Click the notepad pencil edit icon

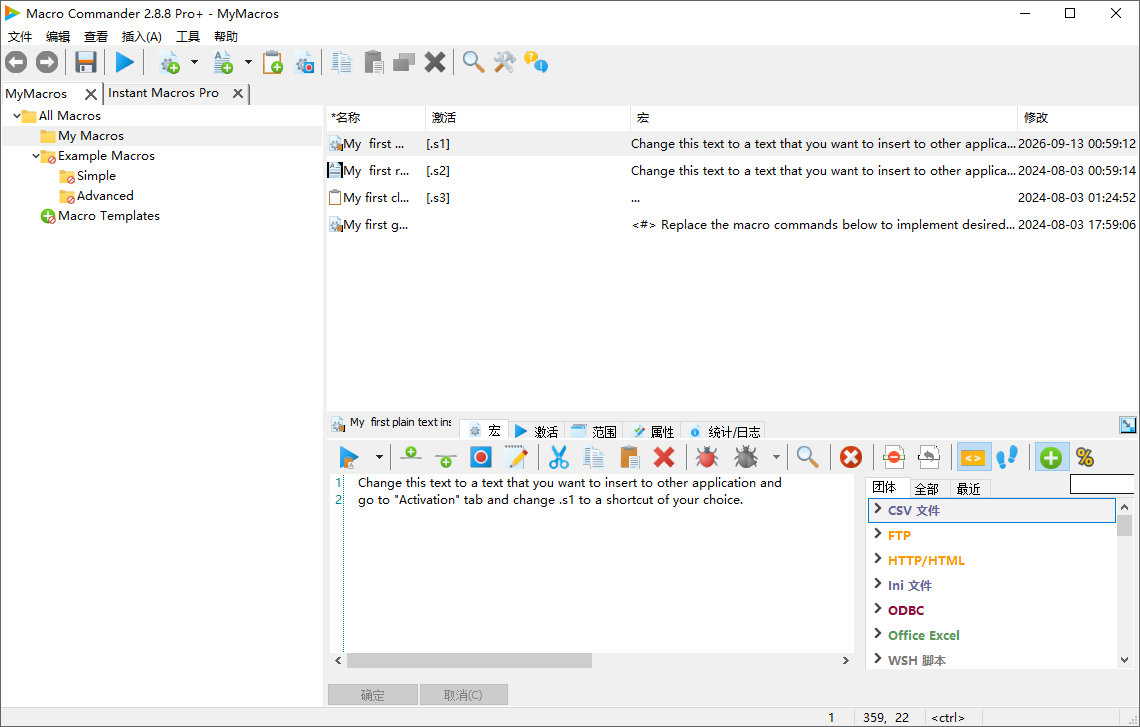click(516, 457)
